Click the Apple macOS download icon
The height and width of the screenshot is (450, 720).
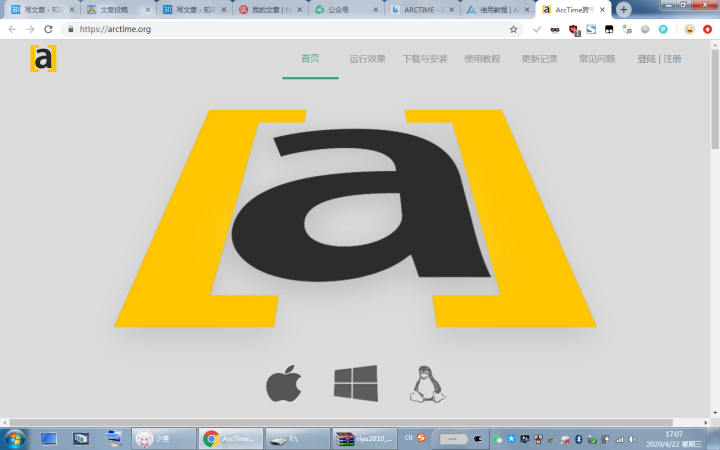pyautogui.click(x=284, y=383)
